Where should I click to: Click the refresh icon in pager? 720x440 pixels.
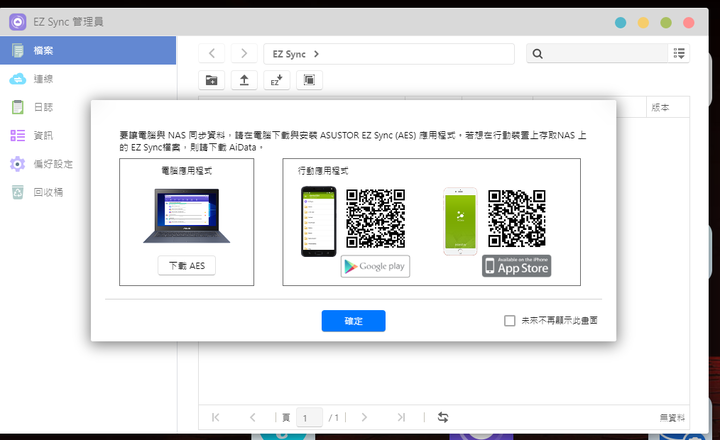click(x=443, y=417)
